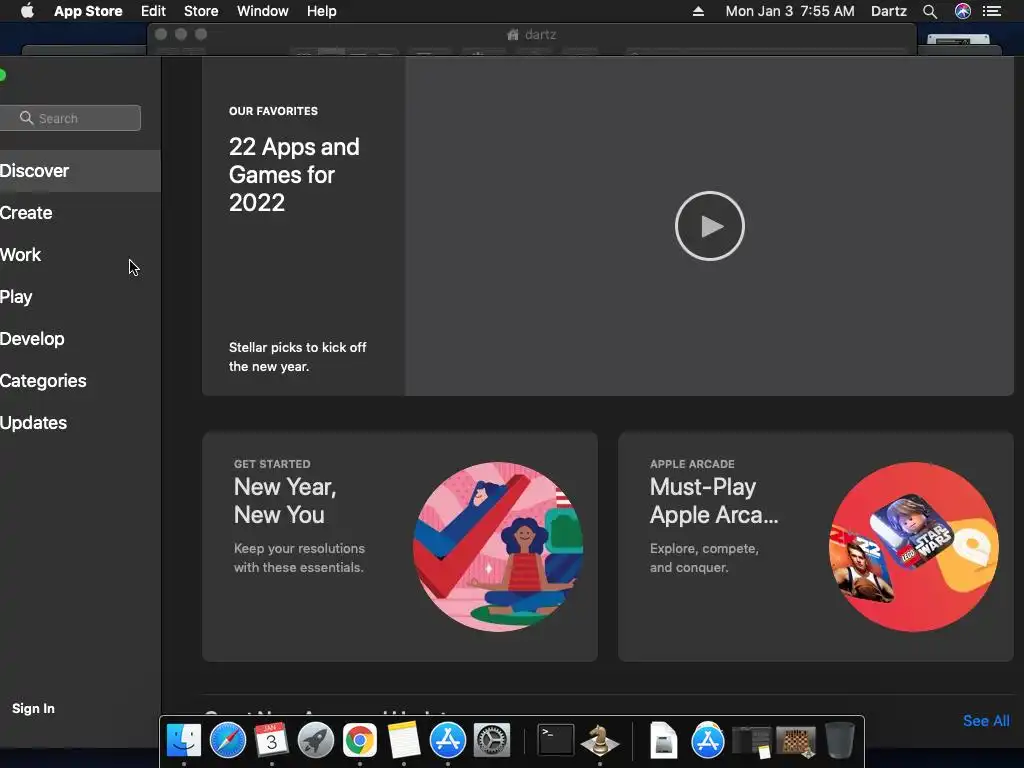The image size is (1024, 768).
Task: Open the disk image file in Dock
Action: click(x=664, y=741)
